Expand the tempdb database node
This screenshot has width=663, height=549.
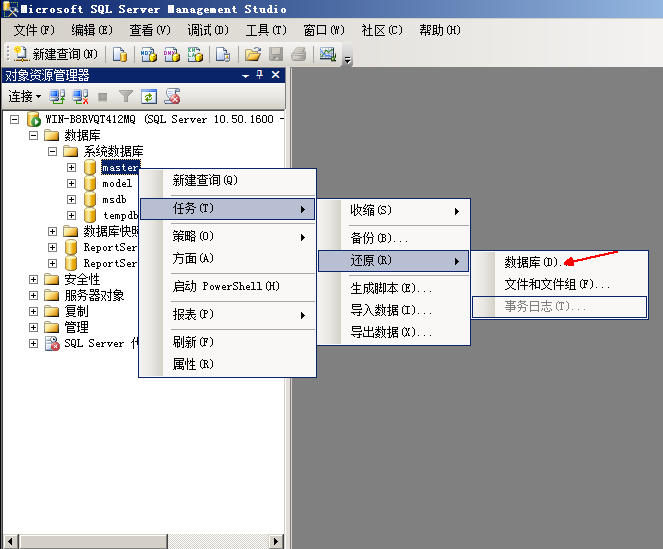pyautogui.click(x=71, y=216)
